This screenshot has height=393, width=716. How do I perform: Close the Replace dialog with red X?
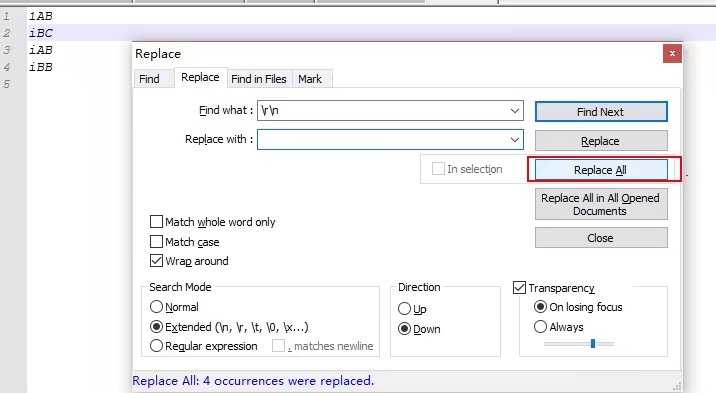[x=672, y=53]
